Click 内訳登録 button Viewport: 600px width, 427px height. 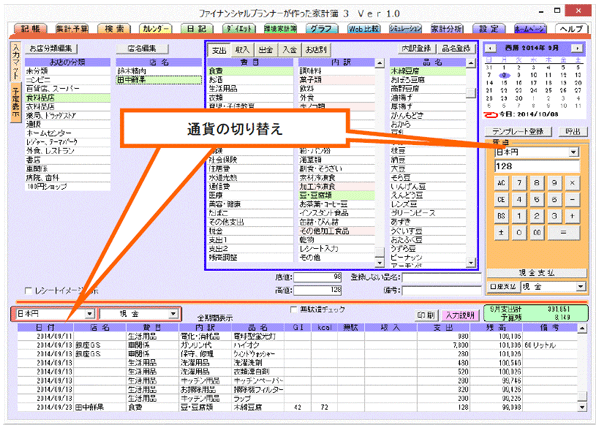point(416,49)
